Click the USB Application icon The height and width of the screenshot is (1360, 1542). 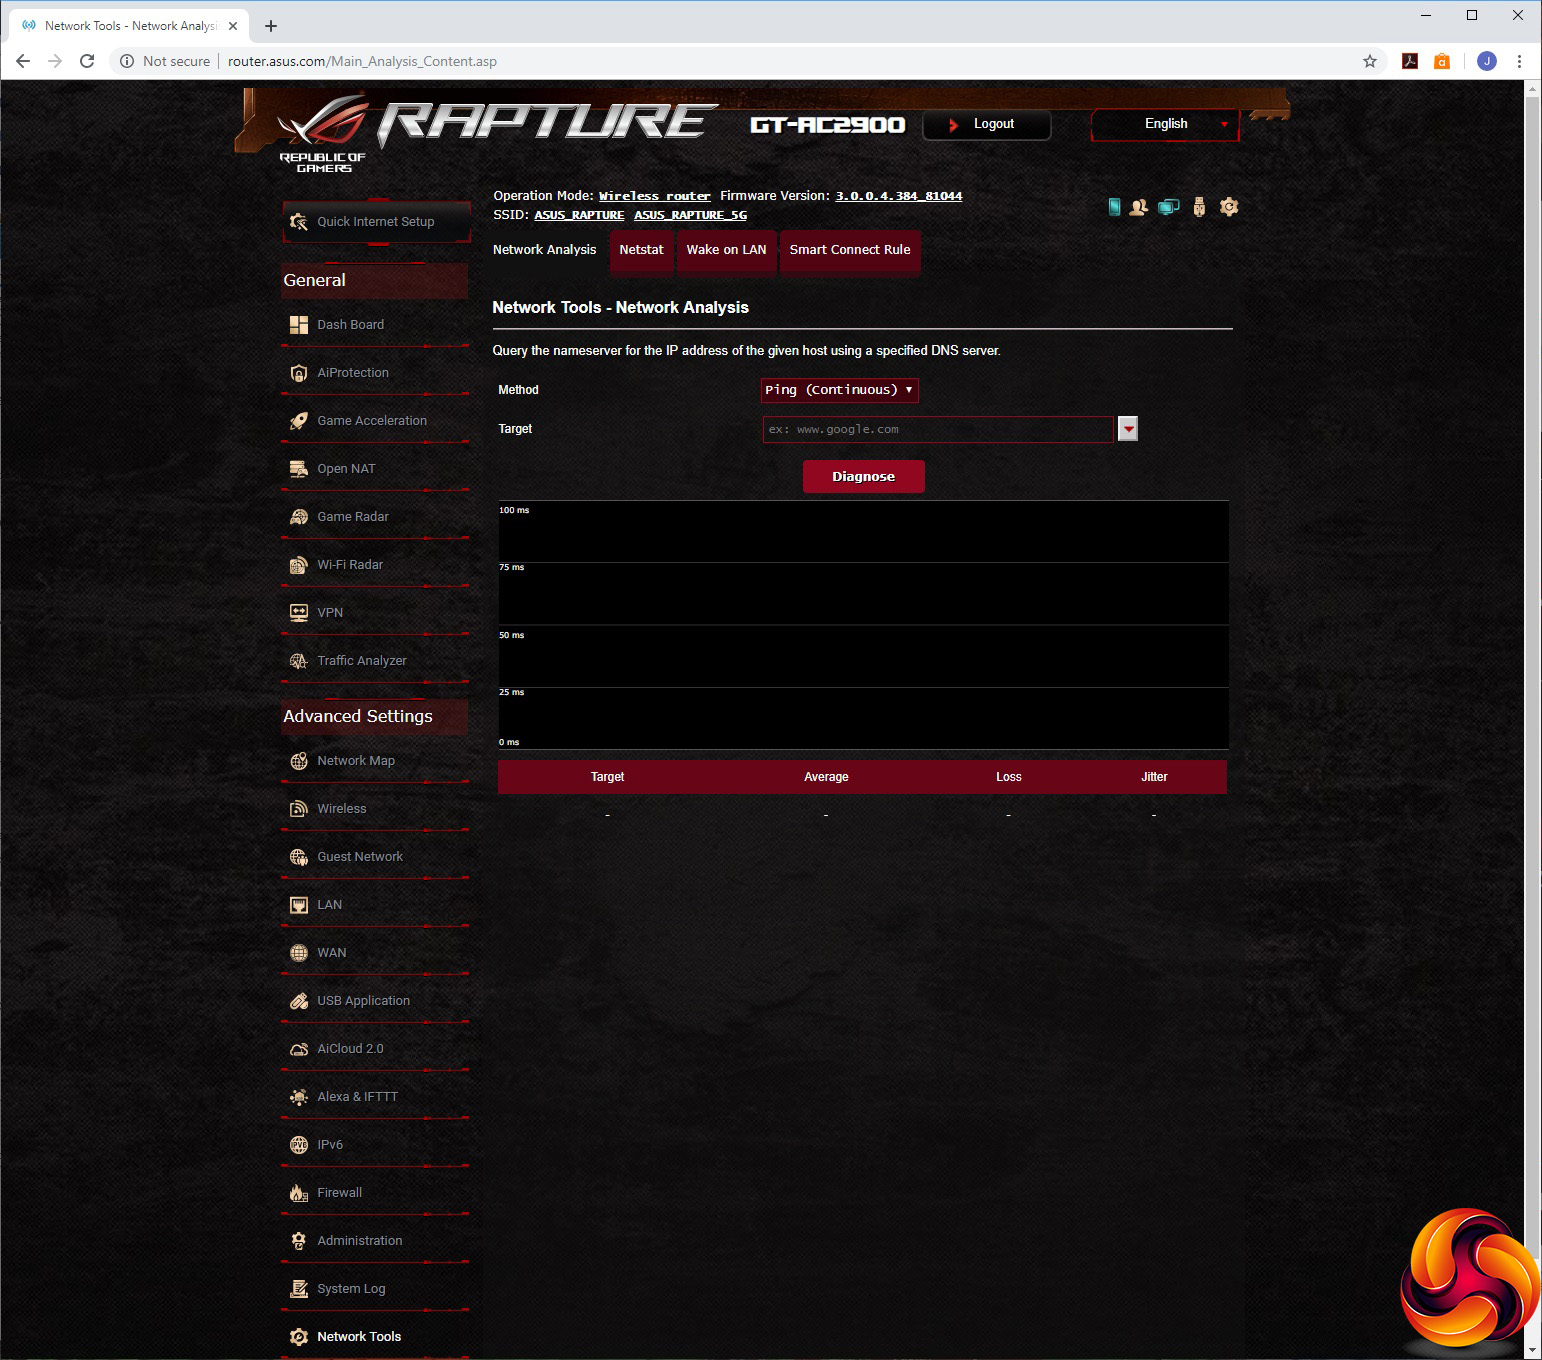[x=298, y=1000]
